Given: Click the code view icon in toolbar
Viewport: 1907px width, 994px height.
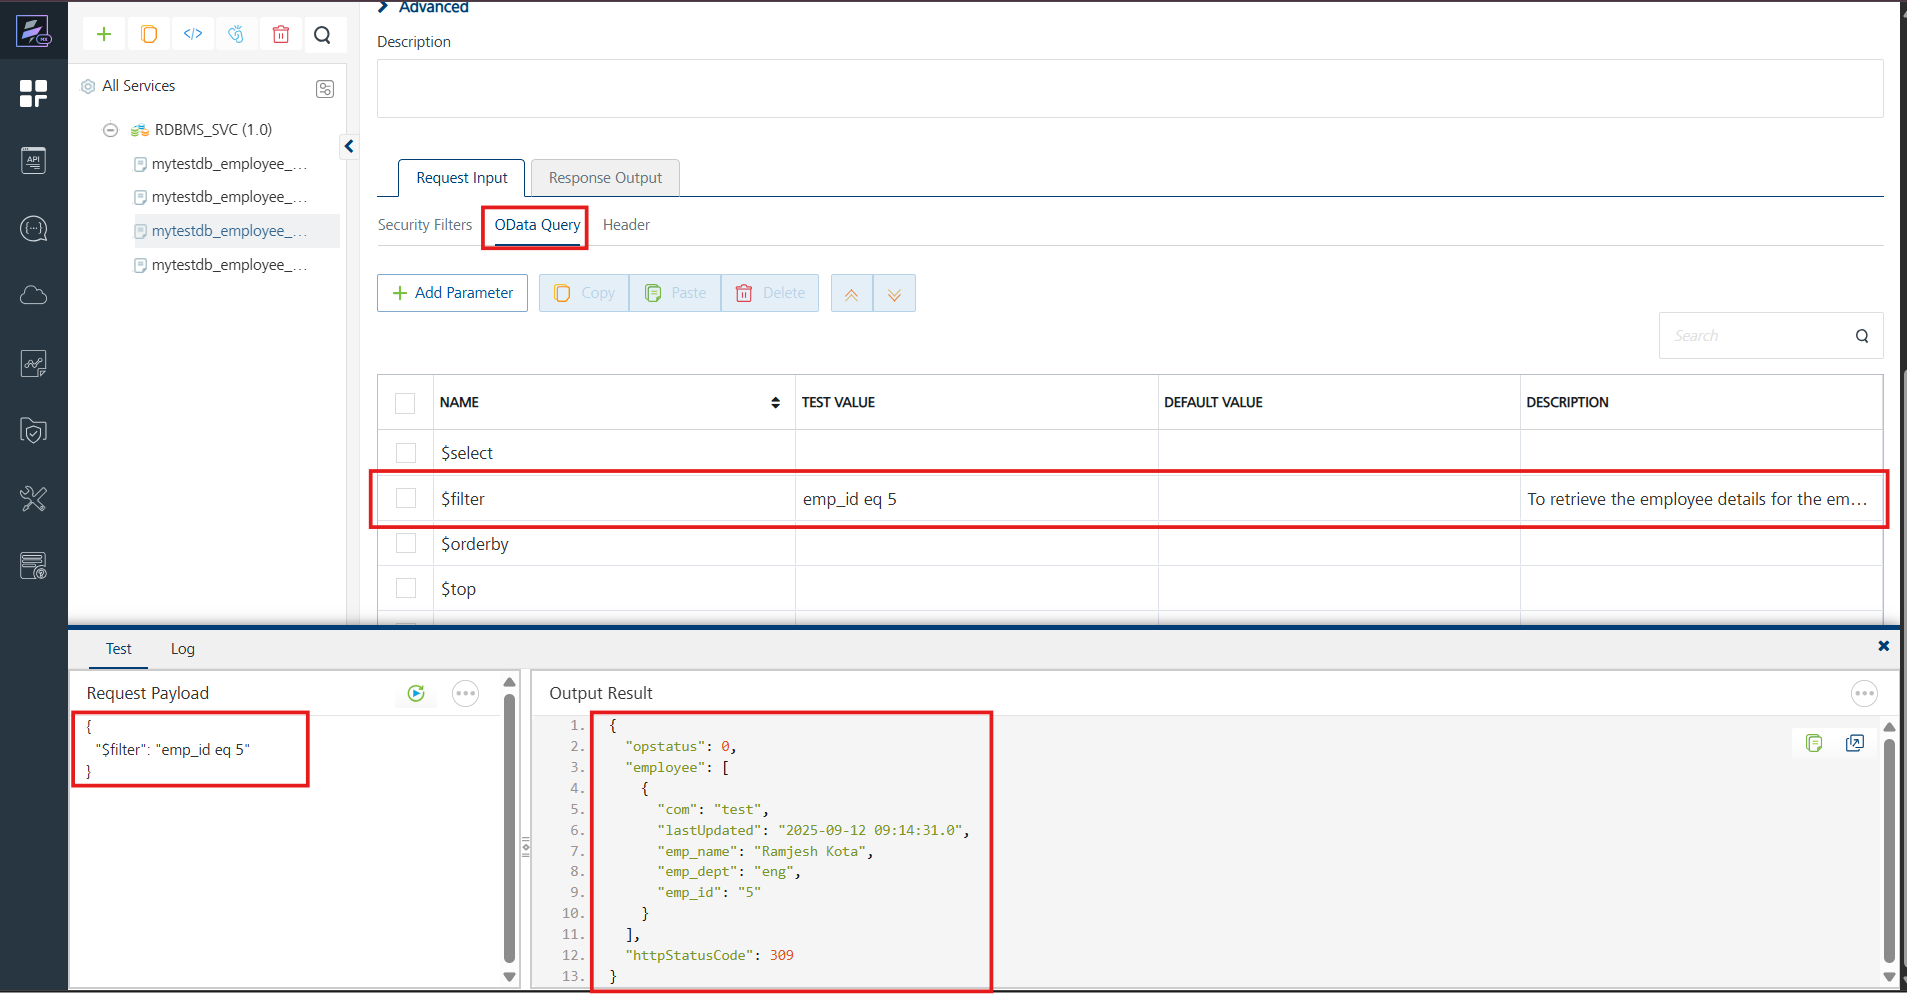Looking at the screenshot, I should tap(193, 34).
